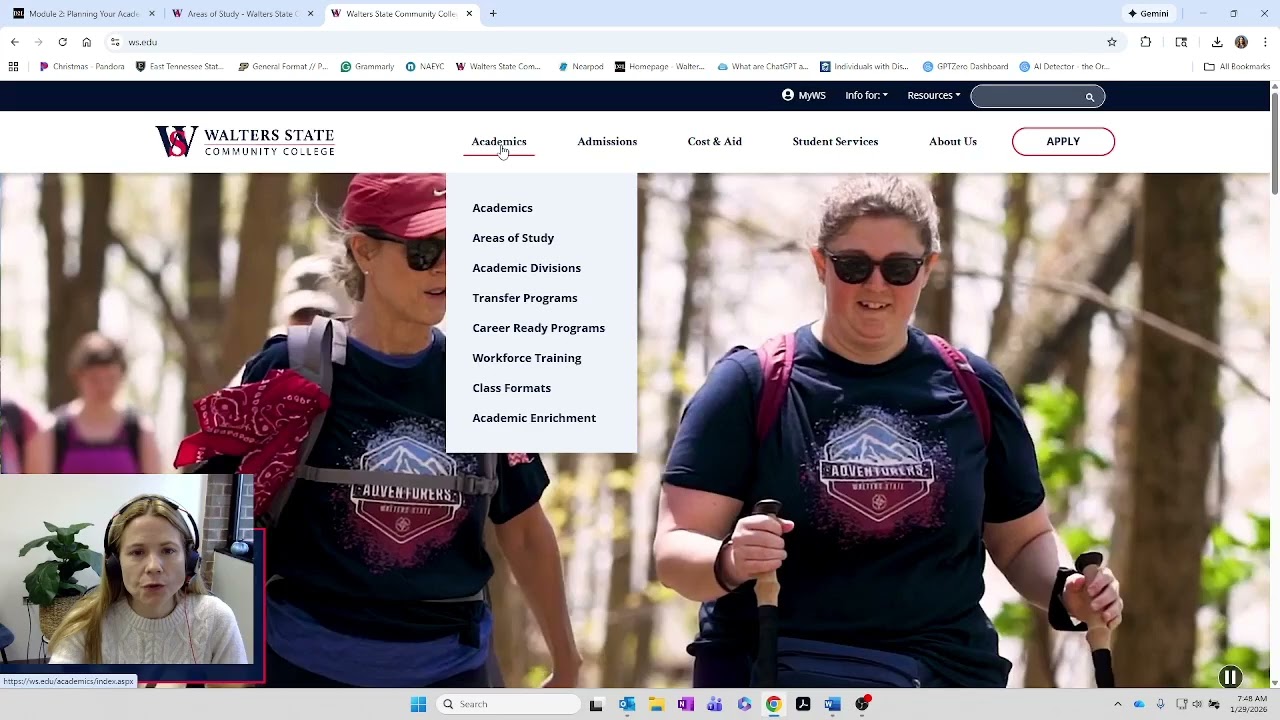The width and height of the screenshot is (1280, 720).
Task: Open the Gemini button in Chrome
Action: click(x=1148, y=14)
